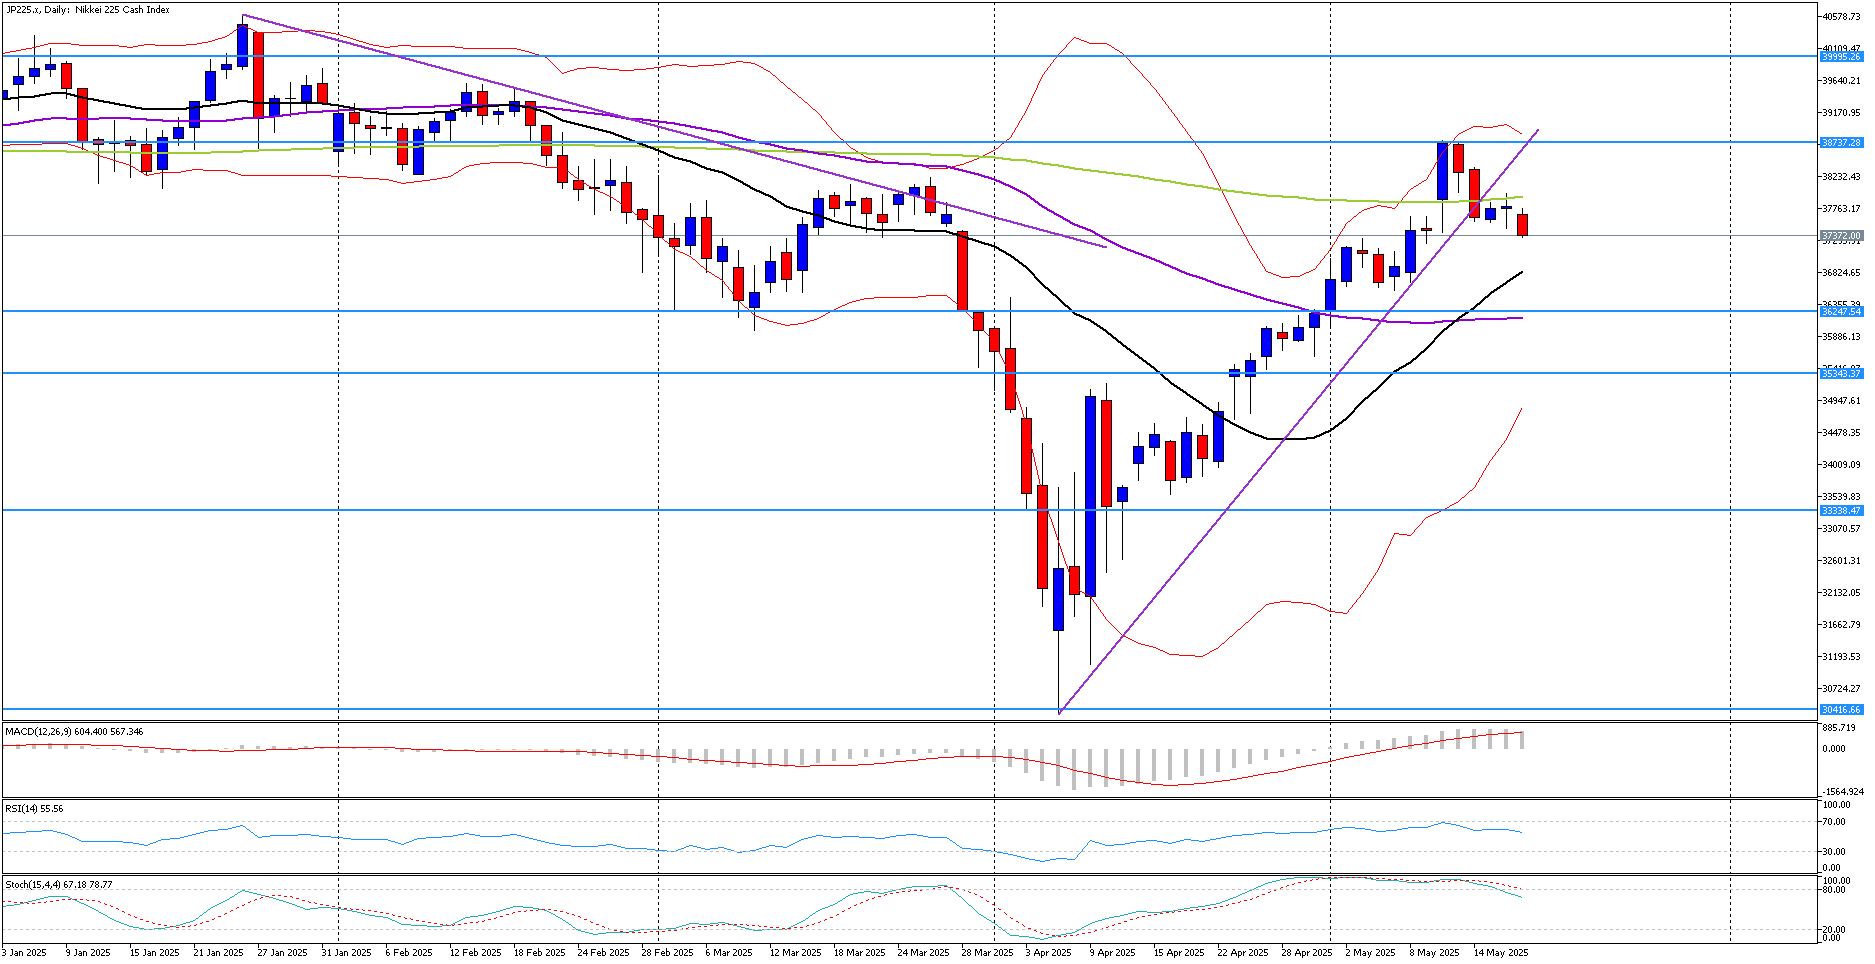Select the 35345.37 level price tag

tap(1840, 373)
